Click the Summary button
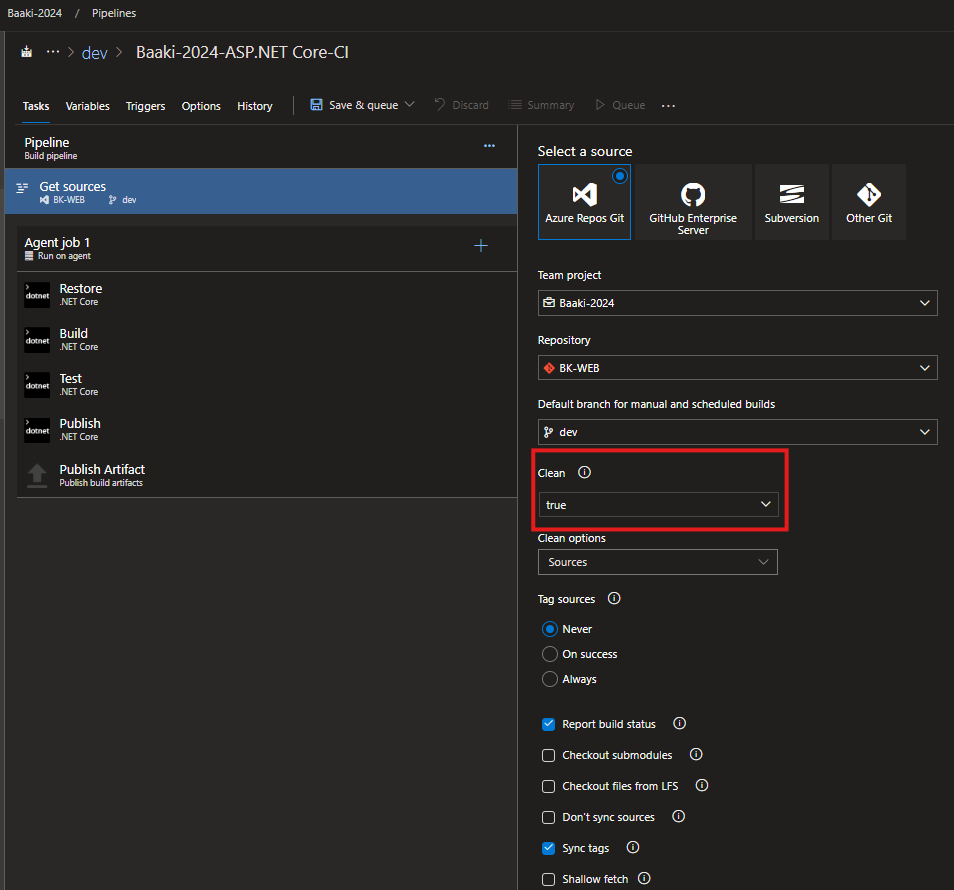Viewport: 954px width, 890px height. click(x=541, y=105)
